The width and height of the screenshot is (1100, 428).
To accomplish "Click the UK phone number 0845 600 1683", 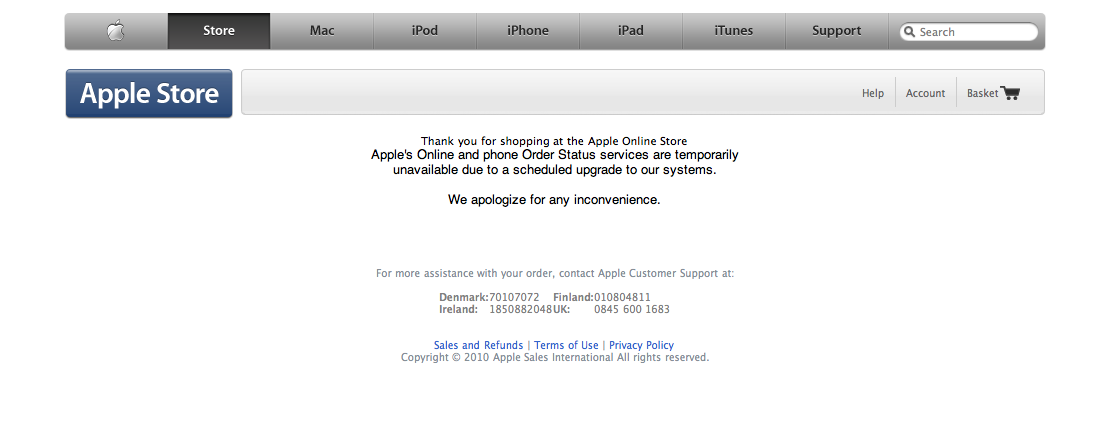I will [632, 309].
